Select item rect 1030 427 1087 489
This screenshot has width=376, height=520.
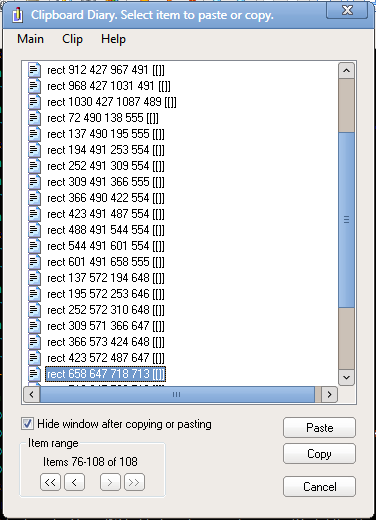click(x=112, y=102)
